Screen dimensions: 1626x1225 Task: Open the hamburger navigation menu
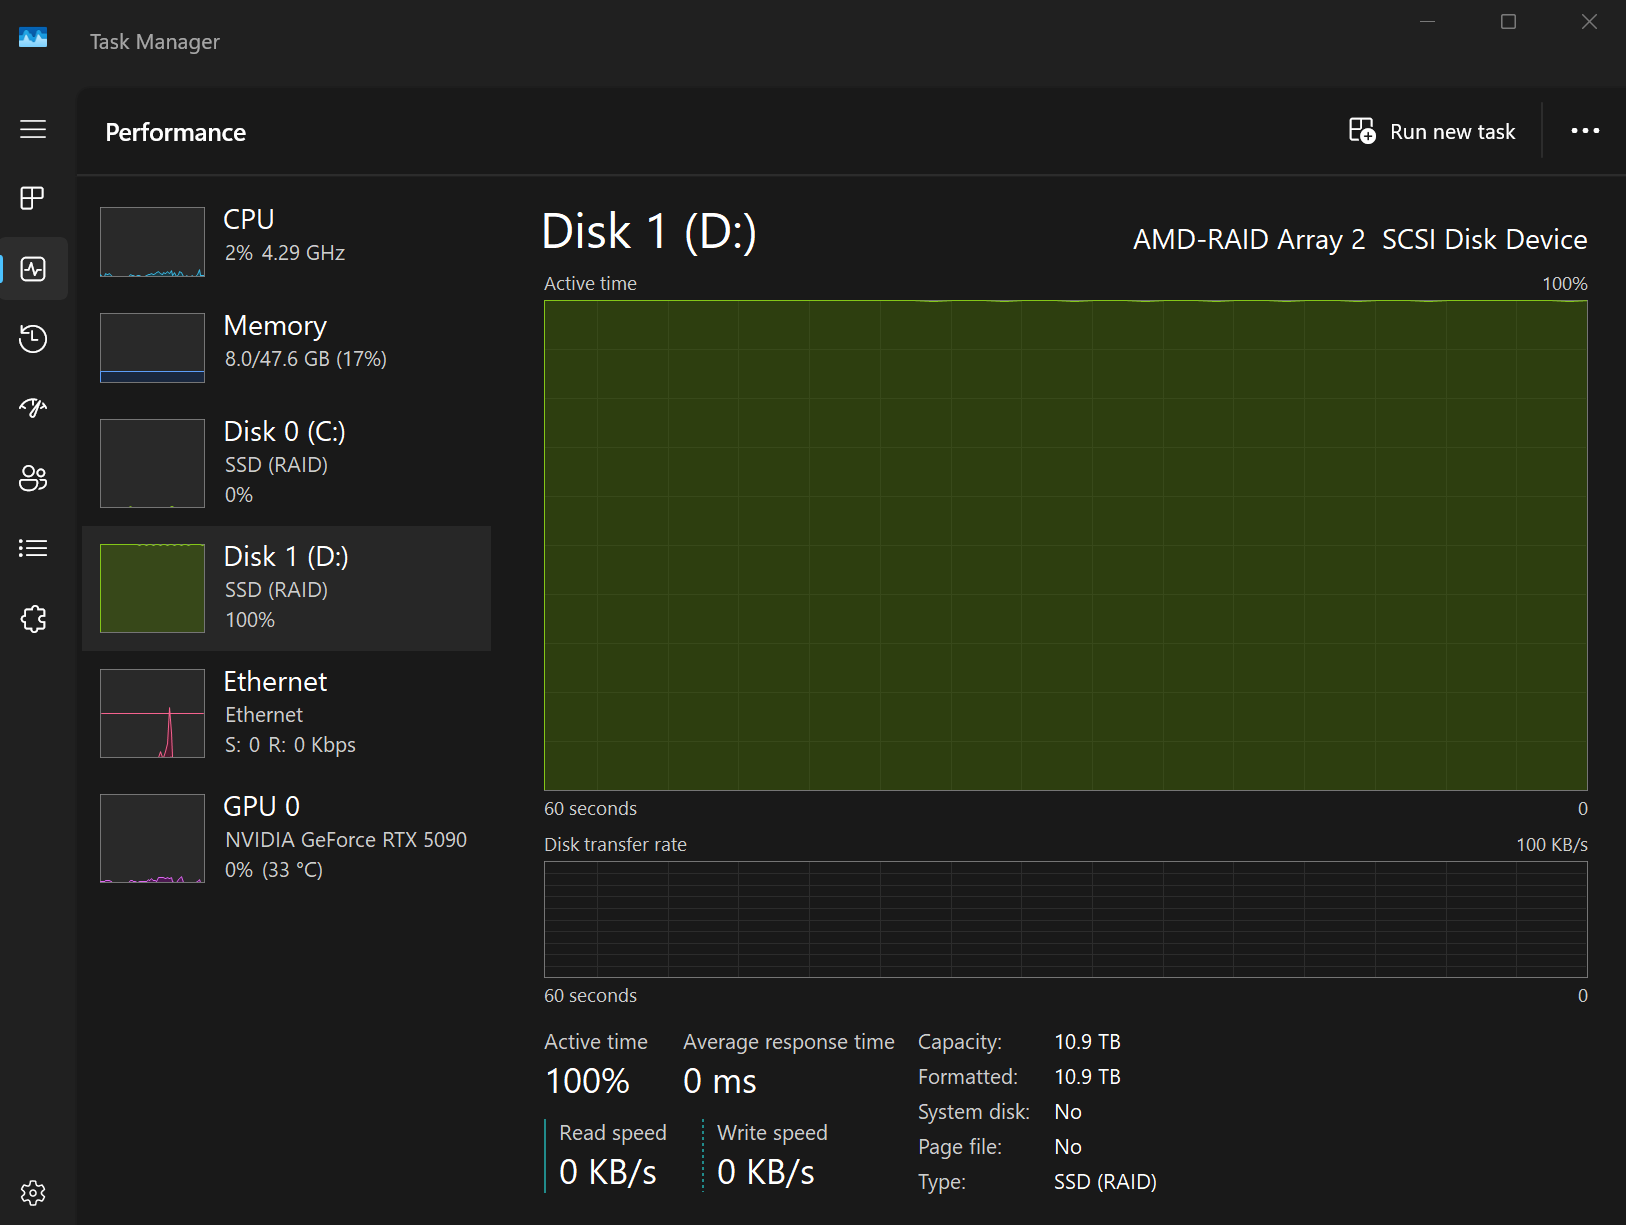(33, 129)
